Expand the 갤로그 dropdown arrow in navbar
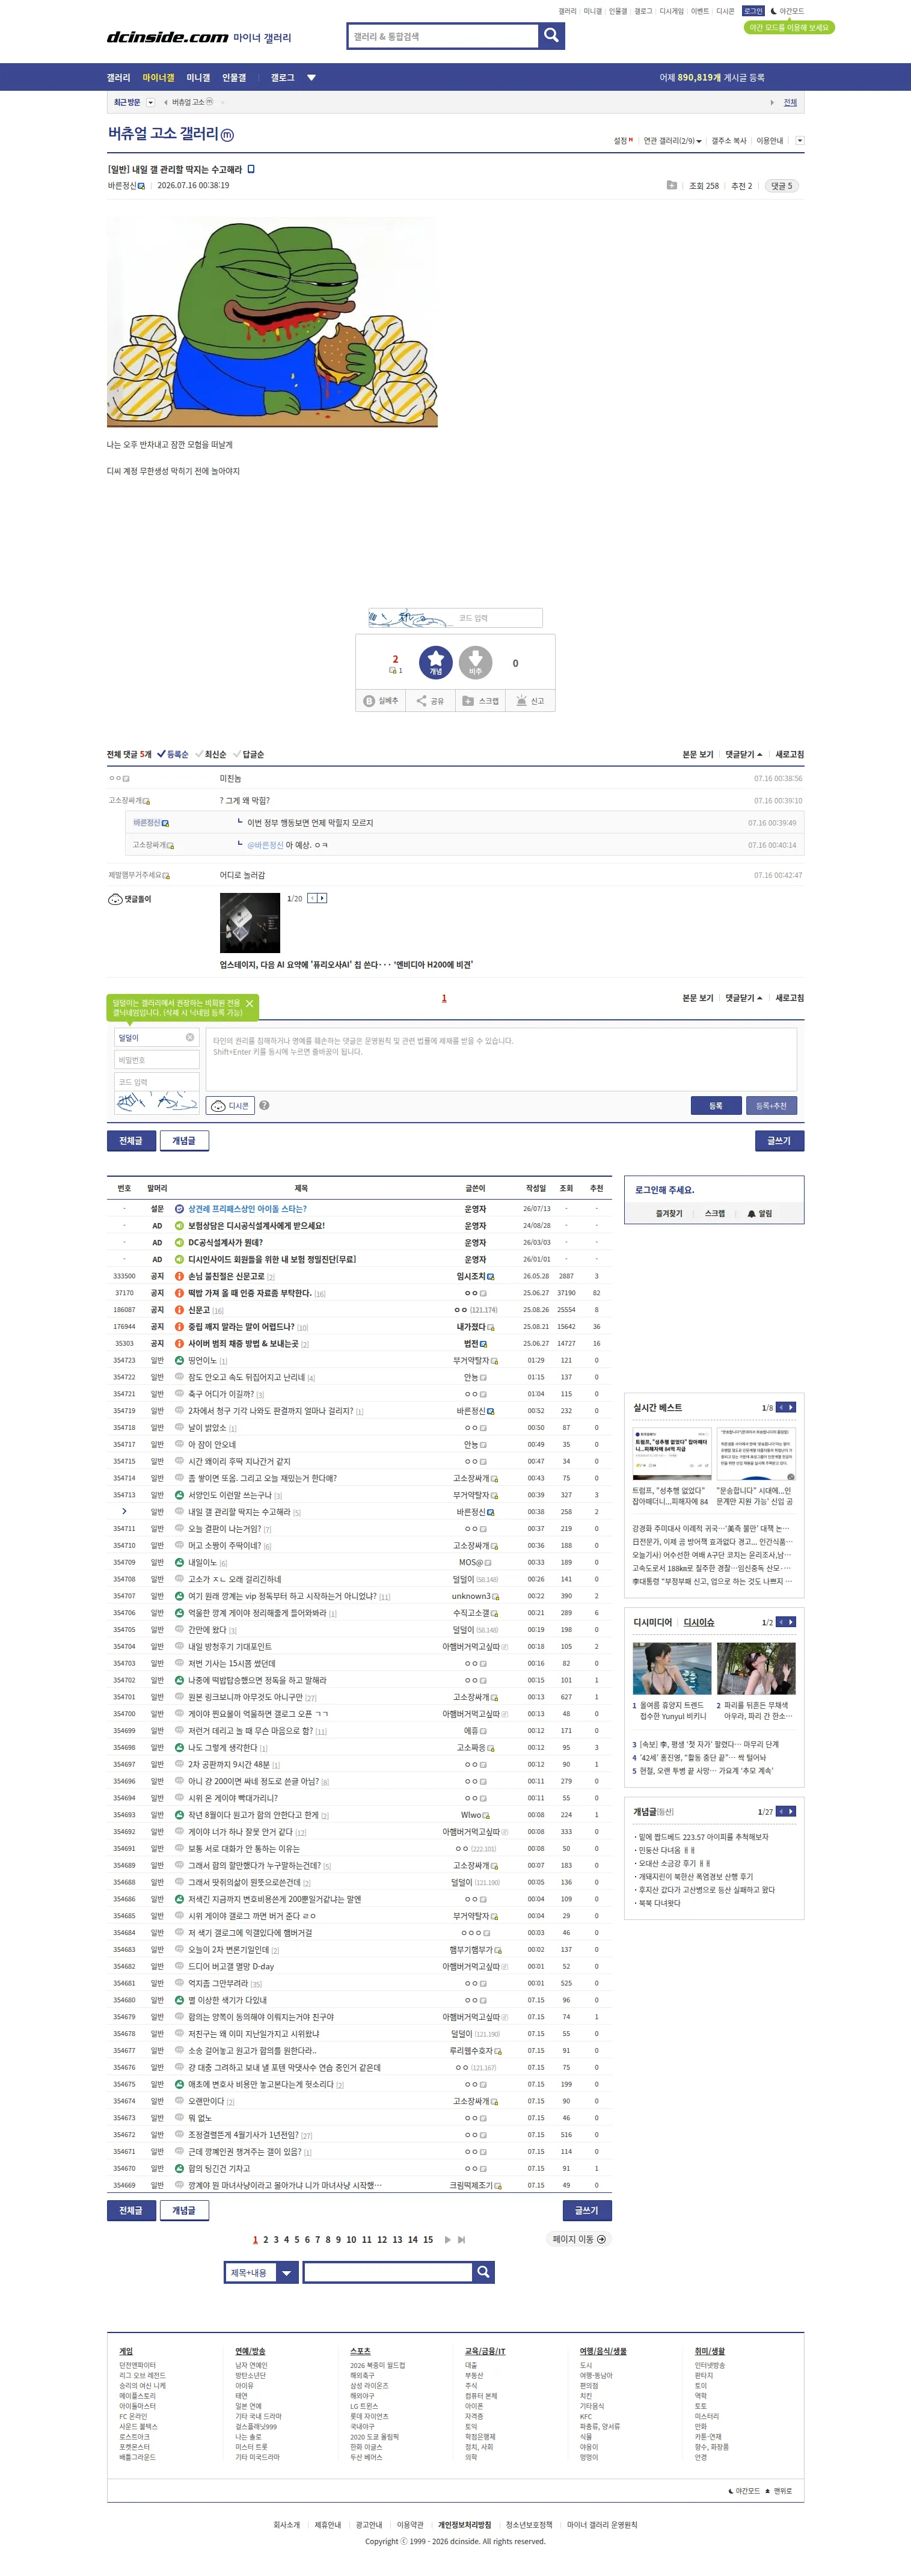 (x=311, y=77)
